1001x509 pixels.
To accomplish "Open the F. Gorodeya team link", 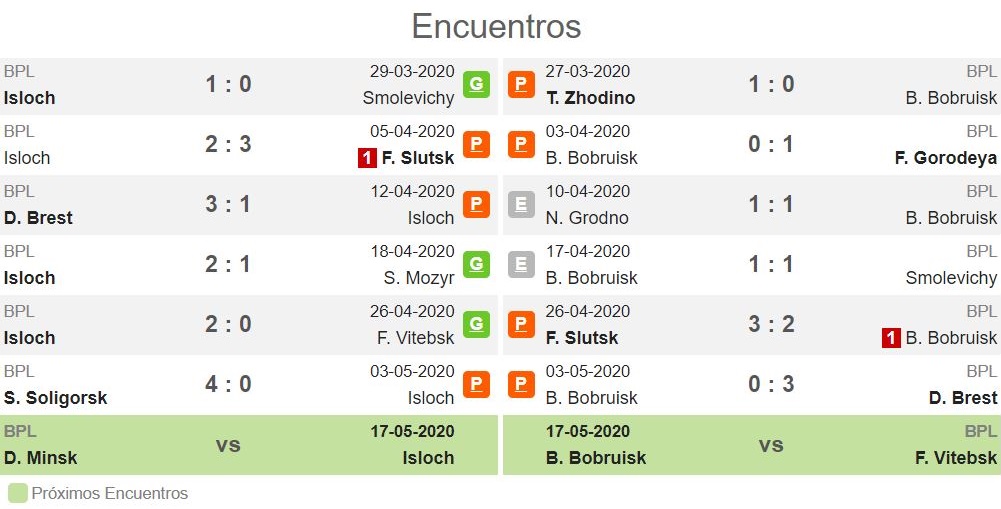I will (946, 158).
